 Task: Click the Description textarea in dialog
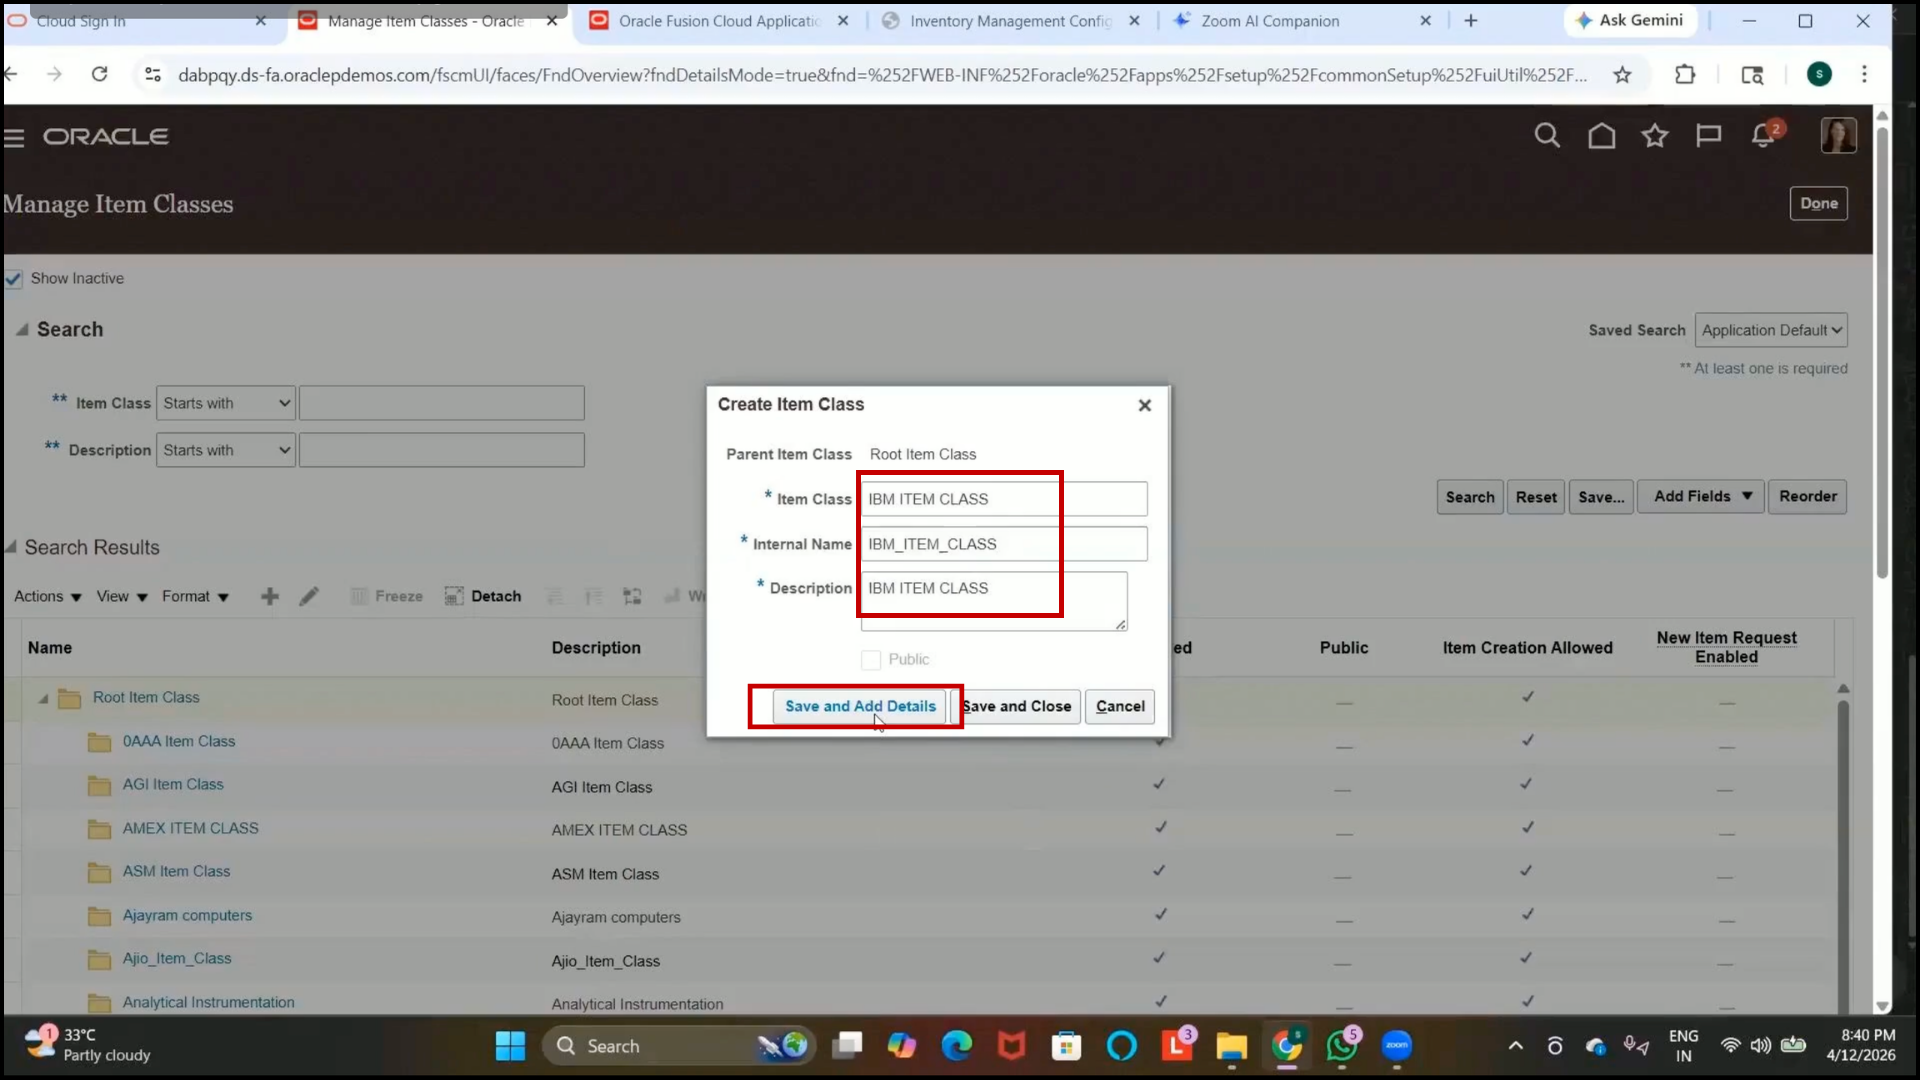pos(994,601)
